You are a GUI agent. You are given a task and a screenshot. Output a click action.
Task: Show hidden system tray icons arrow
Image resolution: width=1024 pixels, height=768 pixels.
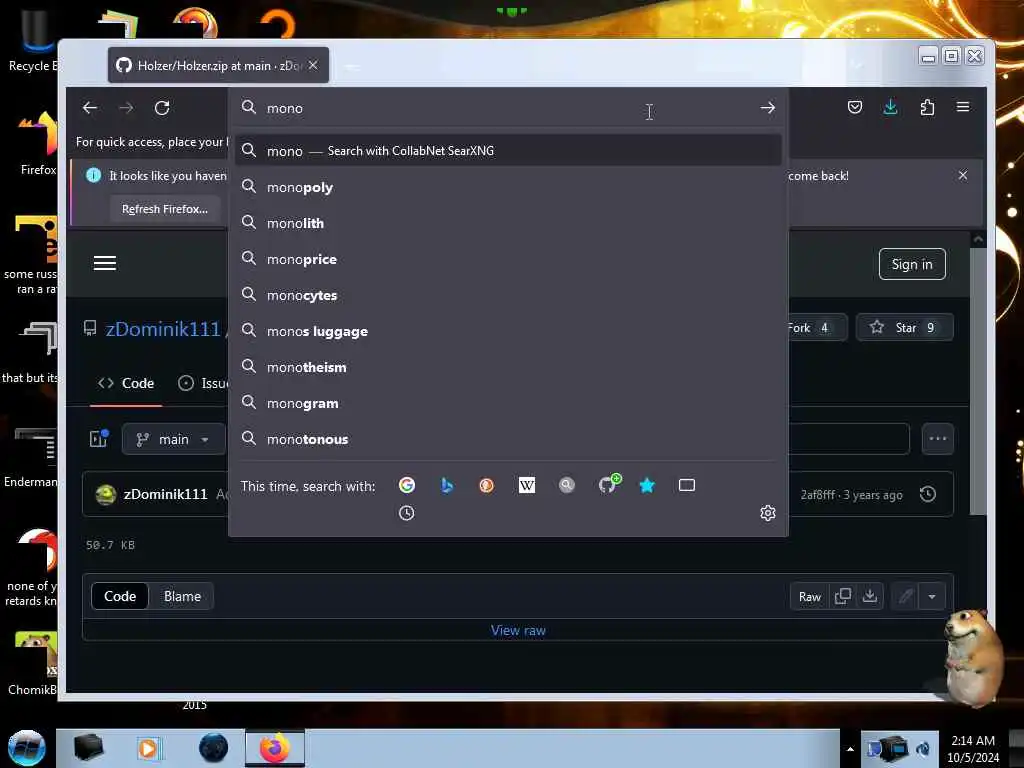[850, 748]
